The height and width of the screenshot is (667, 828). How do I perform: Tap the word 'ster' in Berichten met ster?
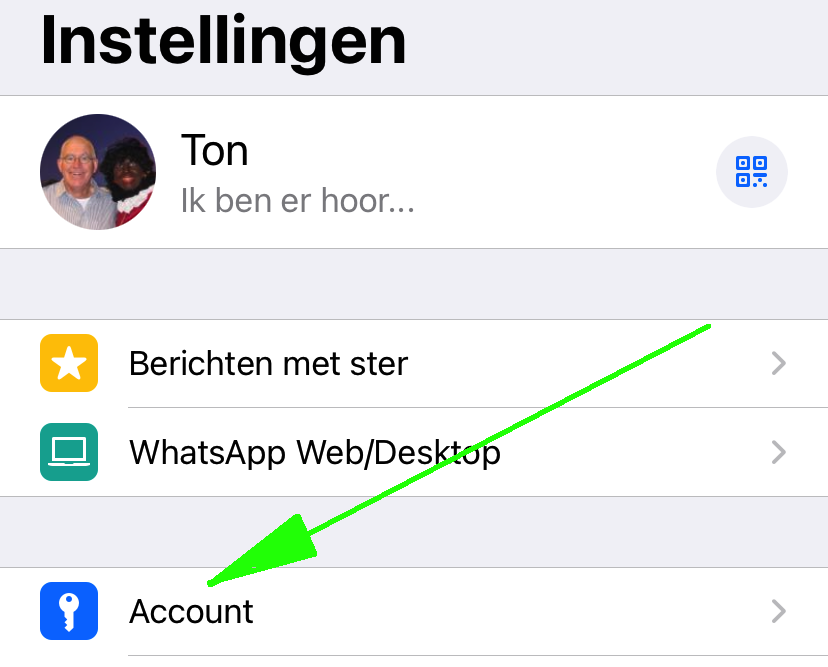tap(379, 364)
